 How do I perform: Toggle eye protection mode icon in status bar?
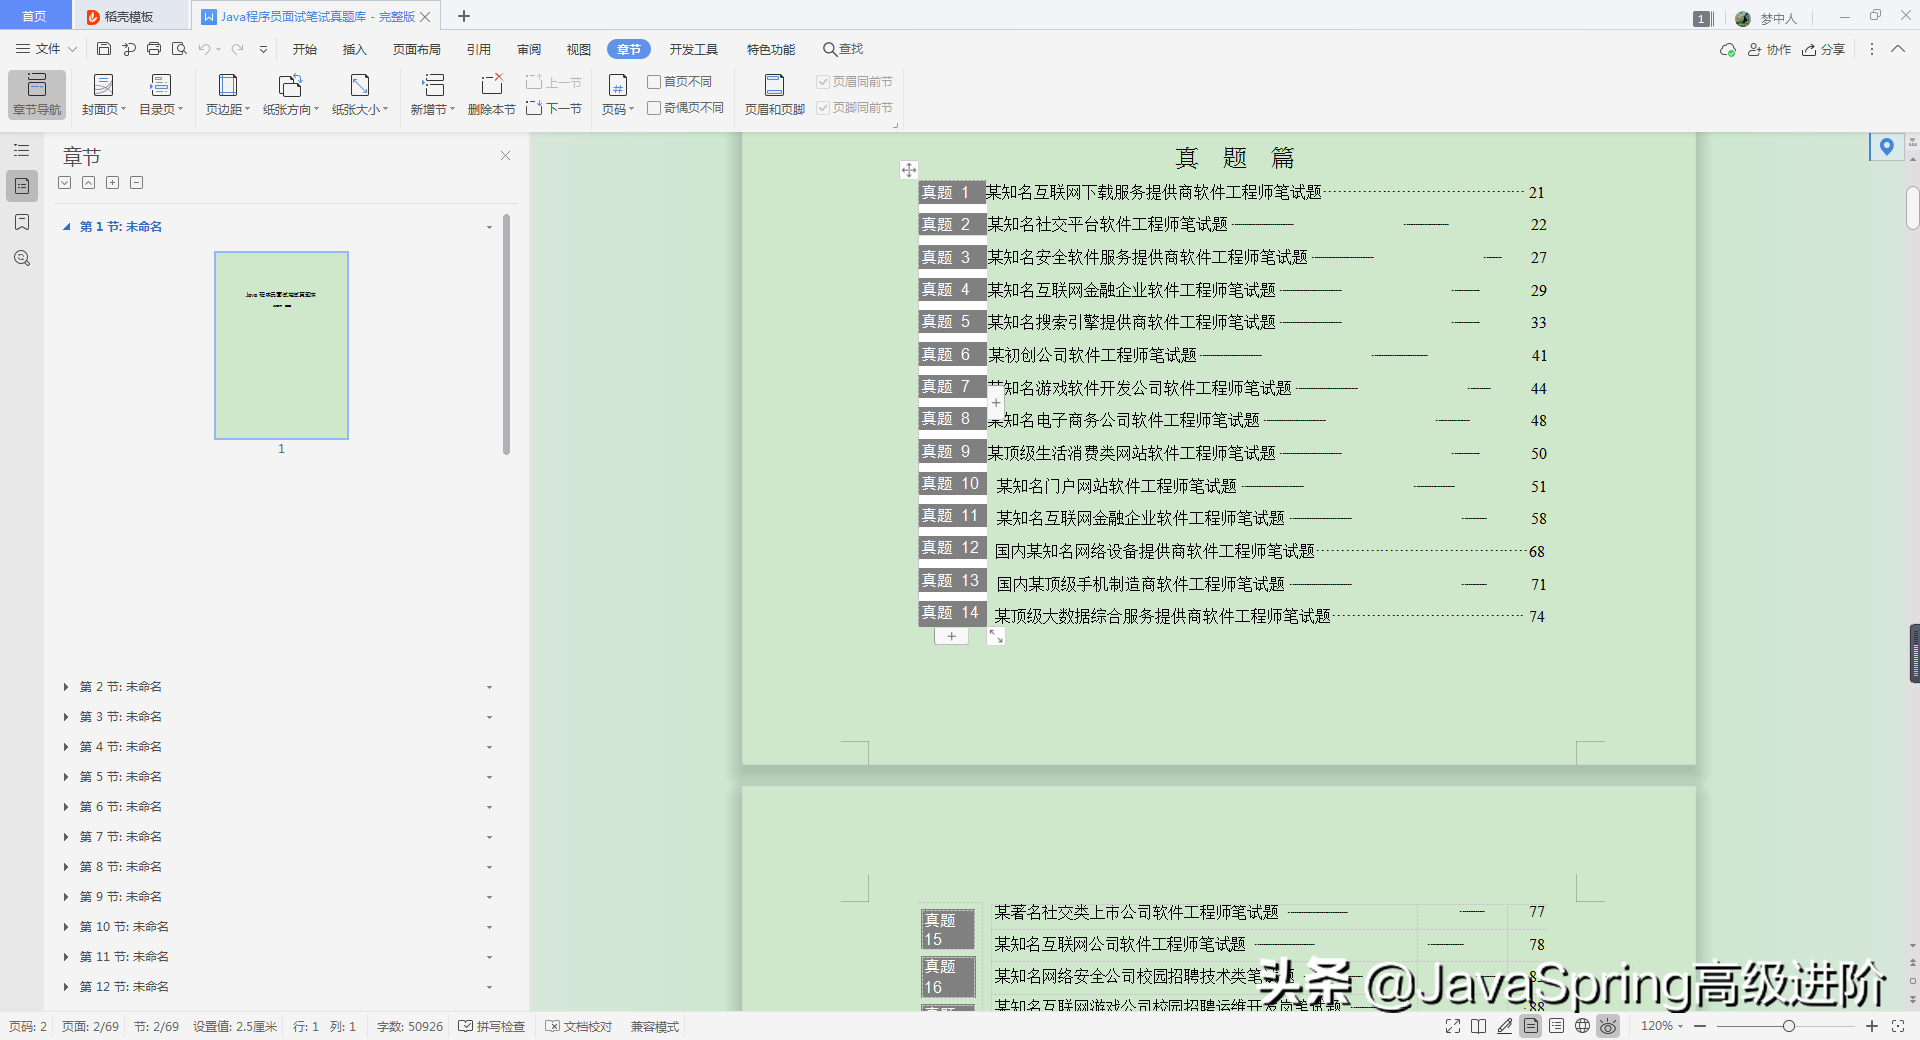click(1608, 1026)
